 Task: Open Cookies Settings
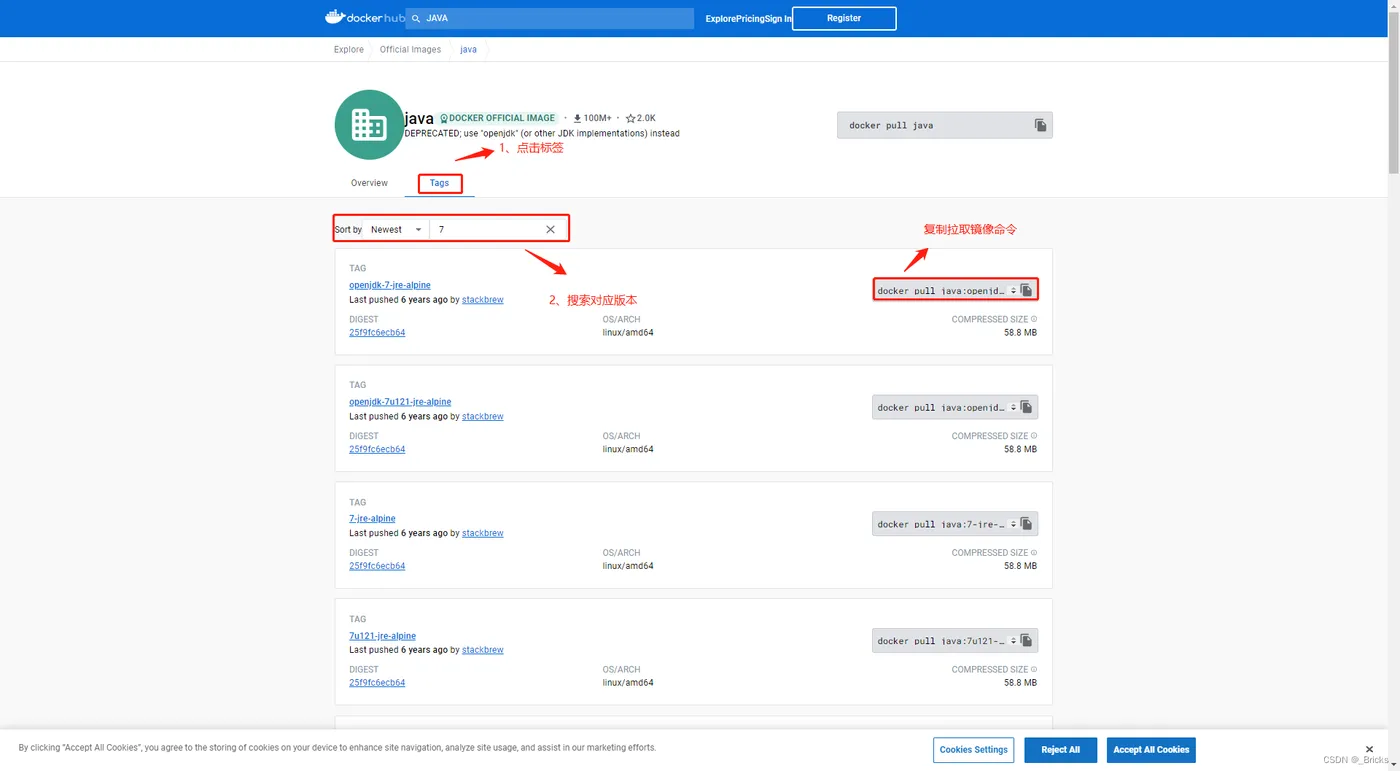click(x=974, y=750)
